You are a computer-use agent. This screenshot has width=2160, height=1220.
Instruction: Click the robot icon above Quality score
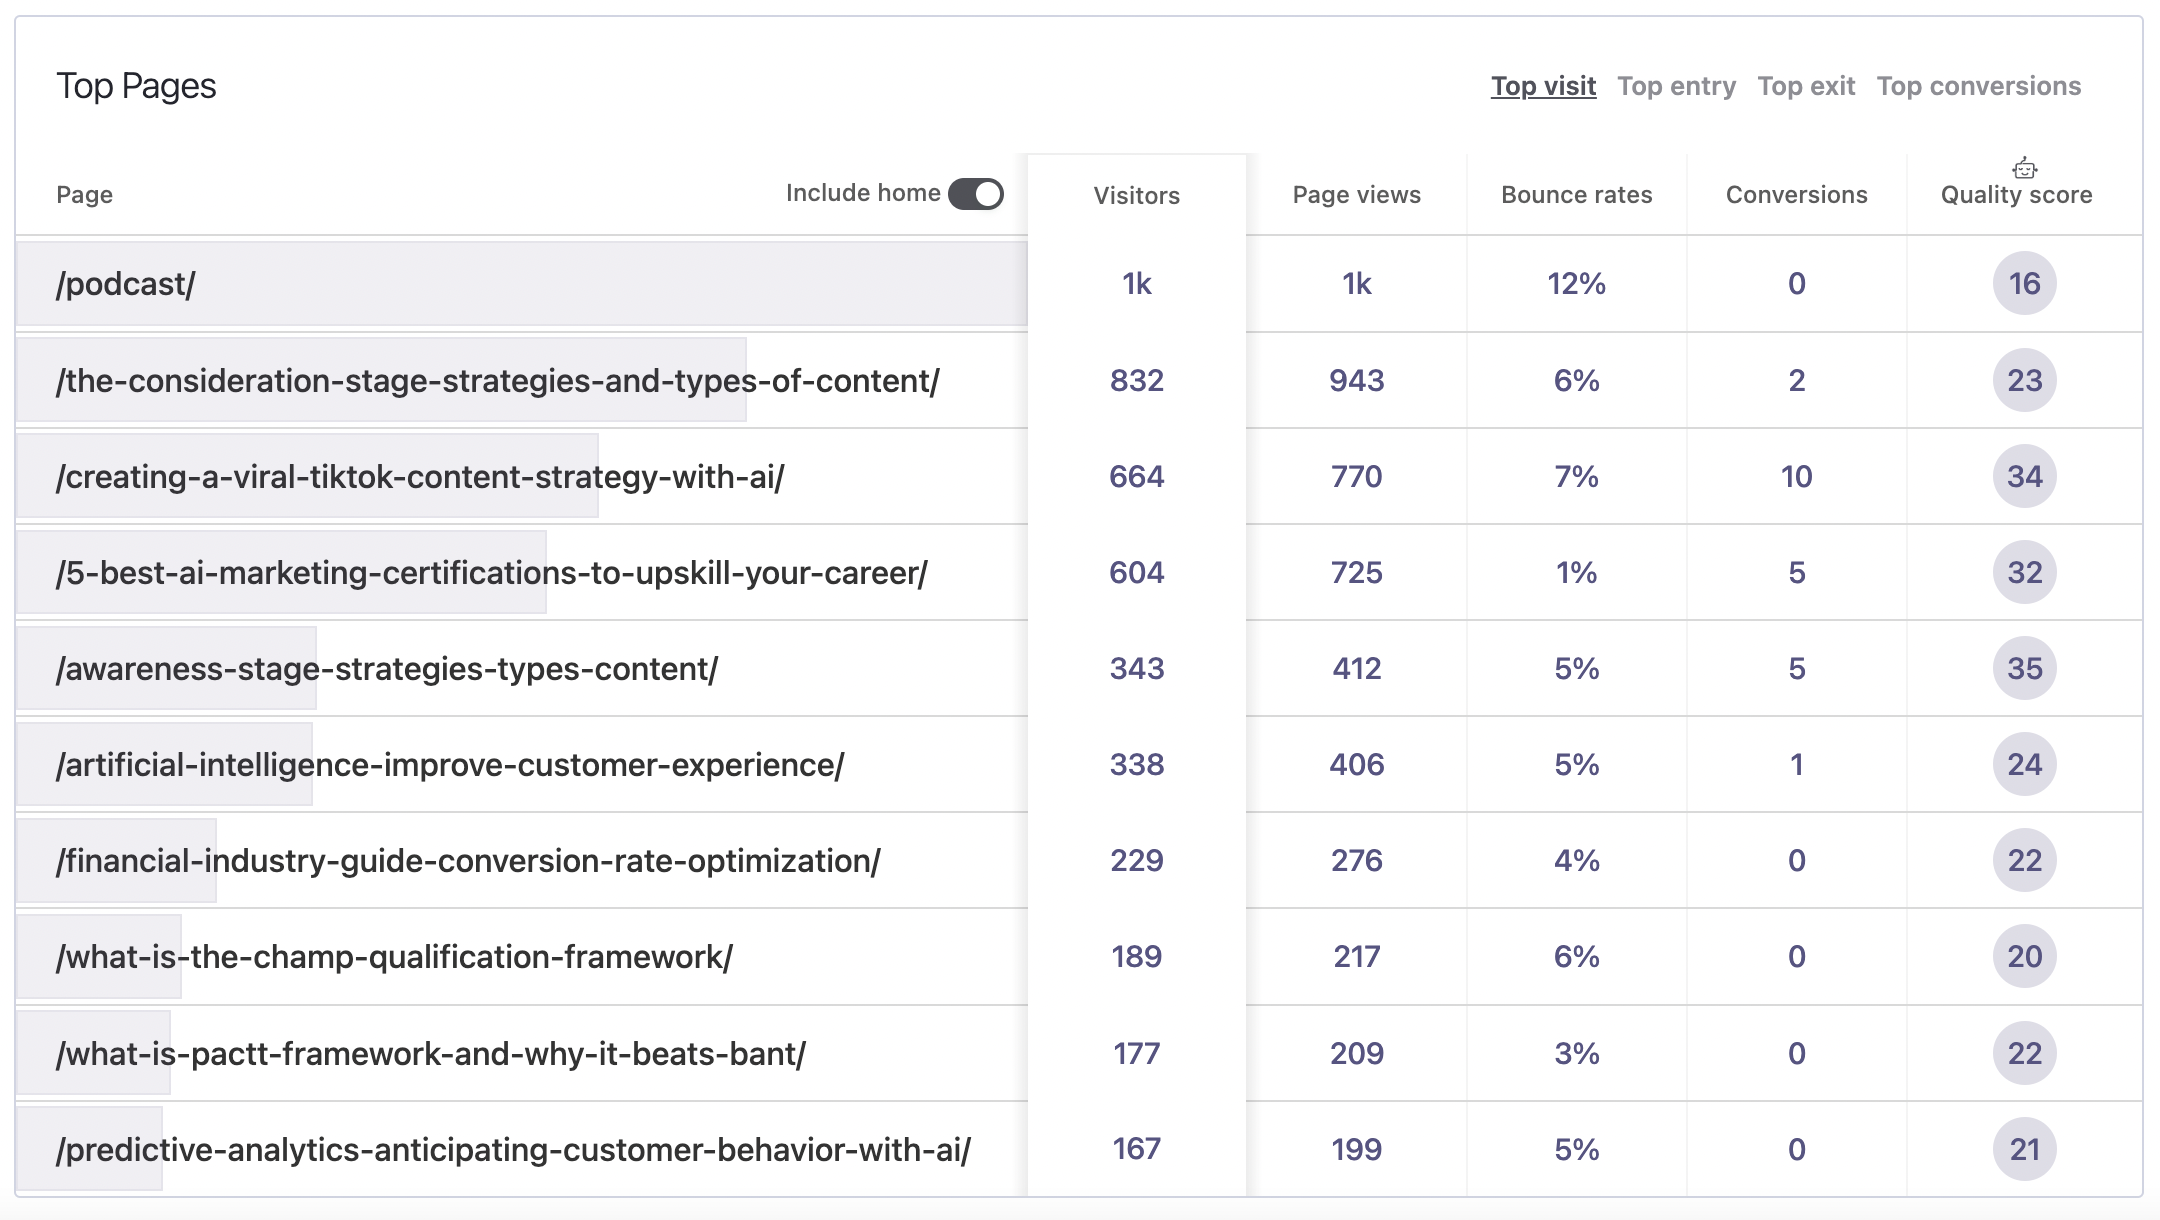[2026, 168]
